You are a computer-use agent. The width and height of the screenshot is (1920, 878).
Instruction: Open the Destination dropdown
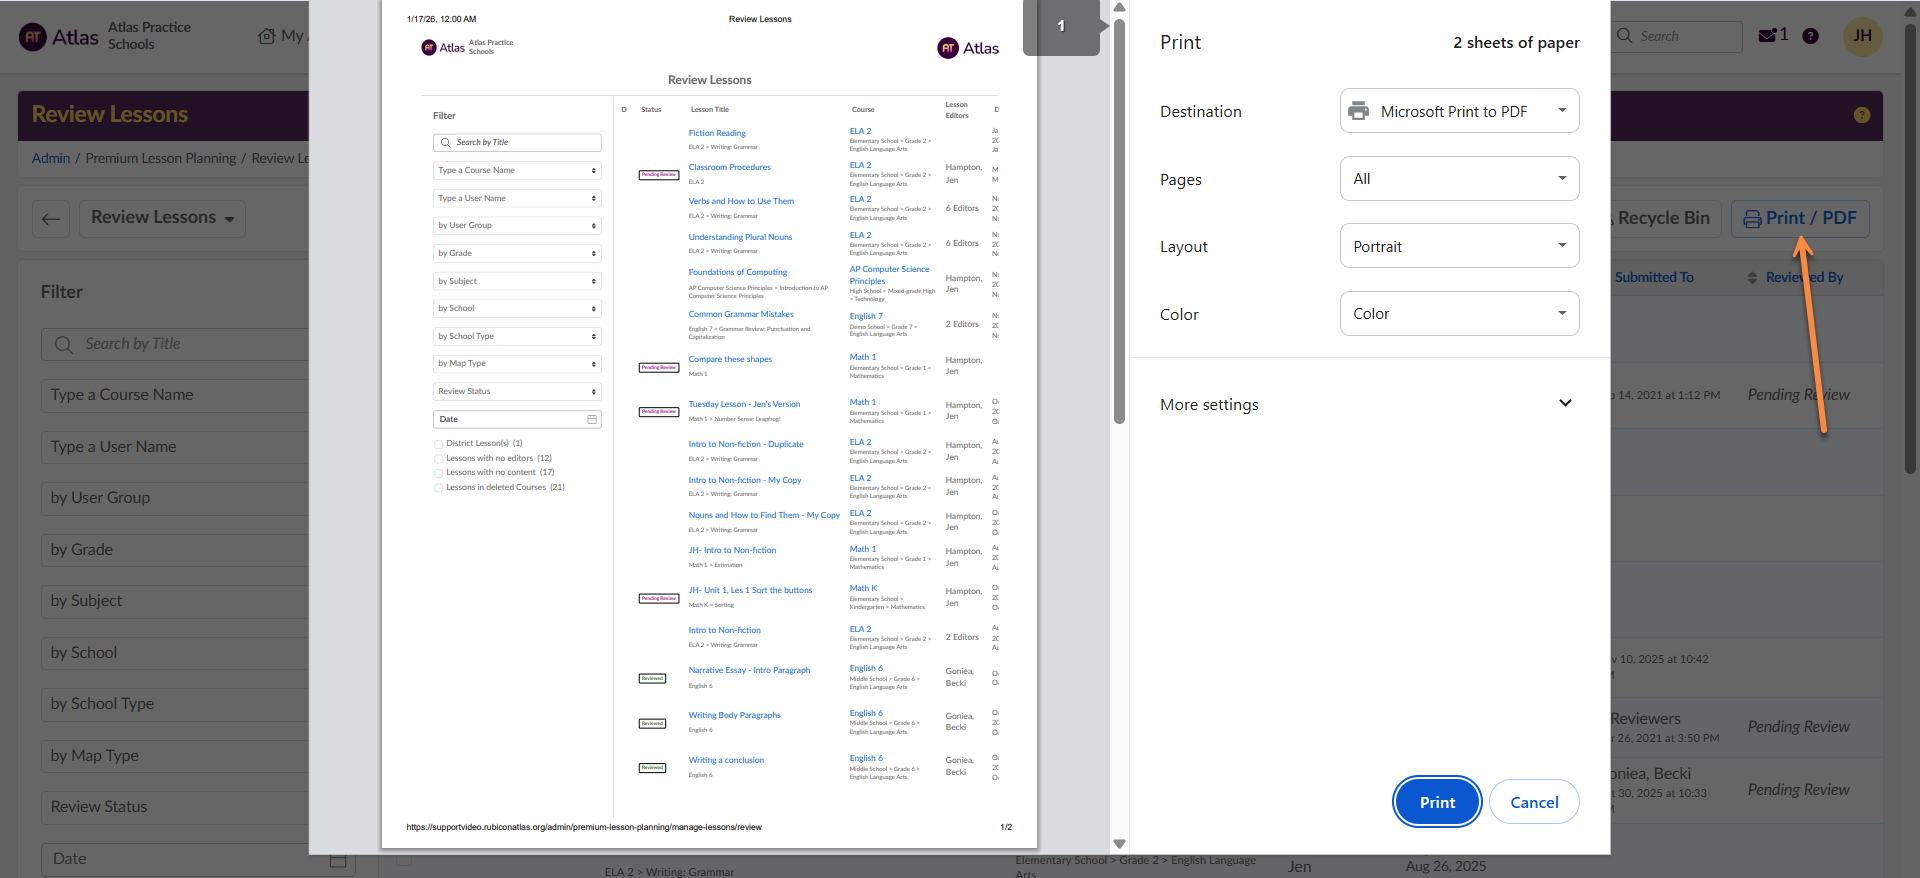click(1459, 111)
